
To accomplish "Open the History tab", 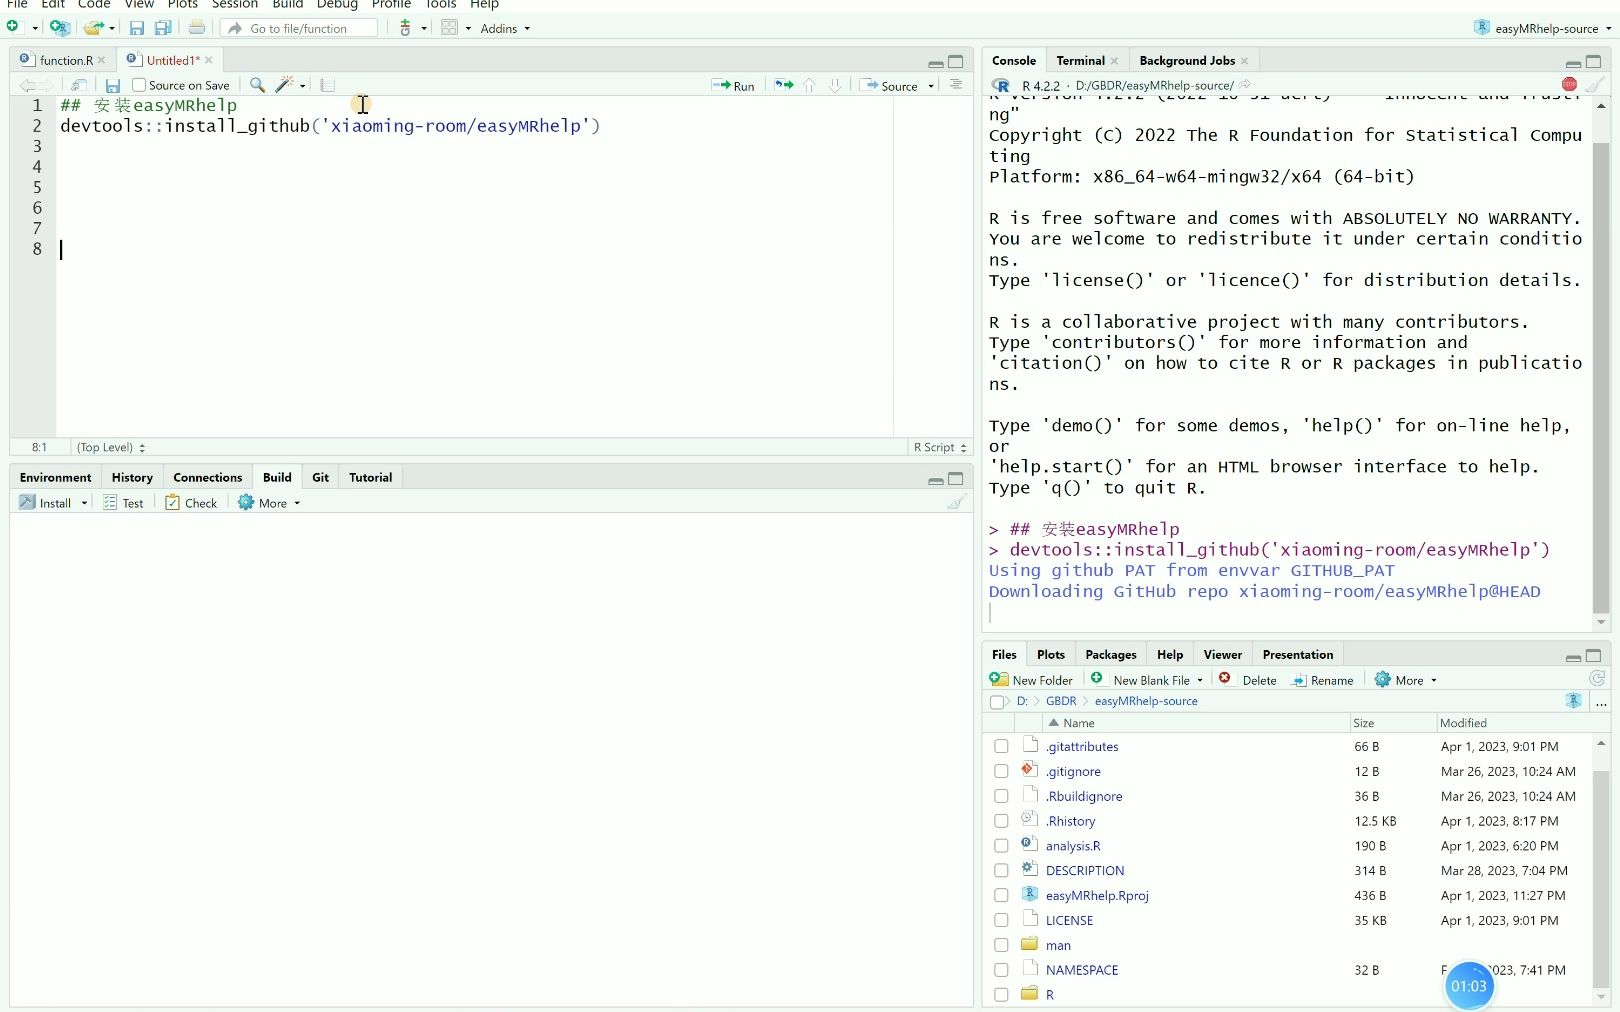I will [132, 477].
